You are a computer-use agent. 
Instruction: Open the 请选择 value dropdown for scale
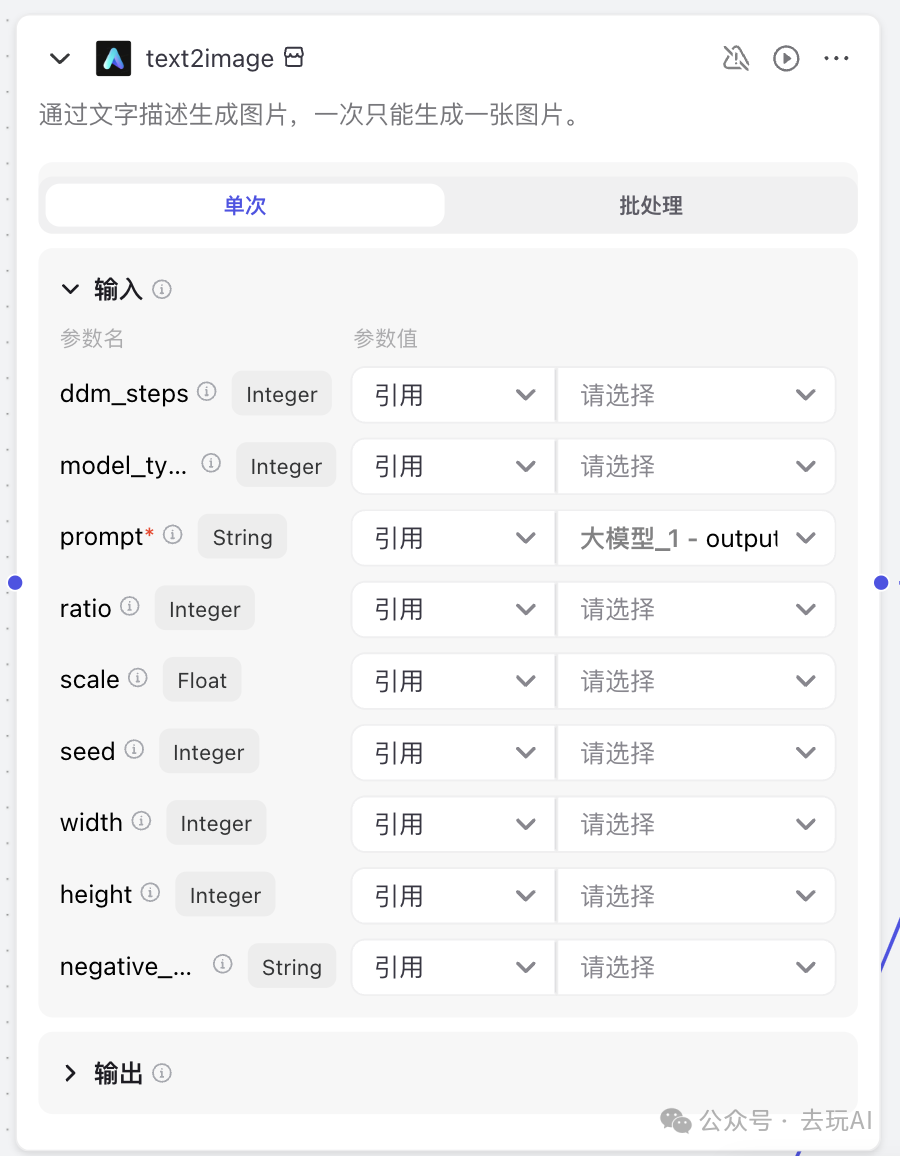[696, 681]
